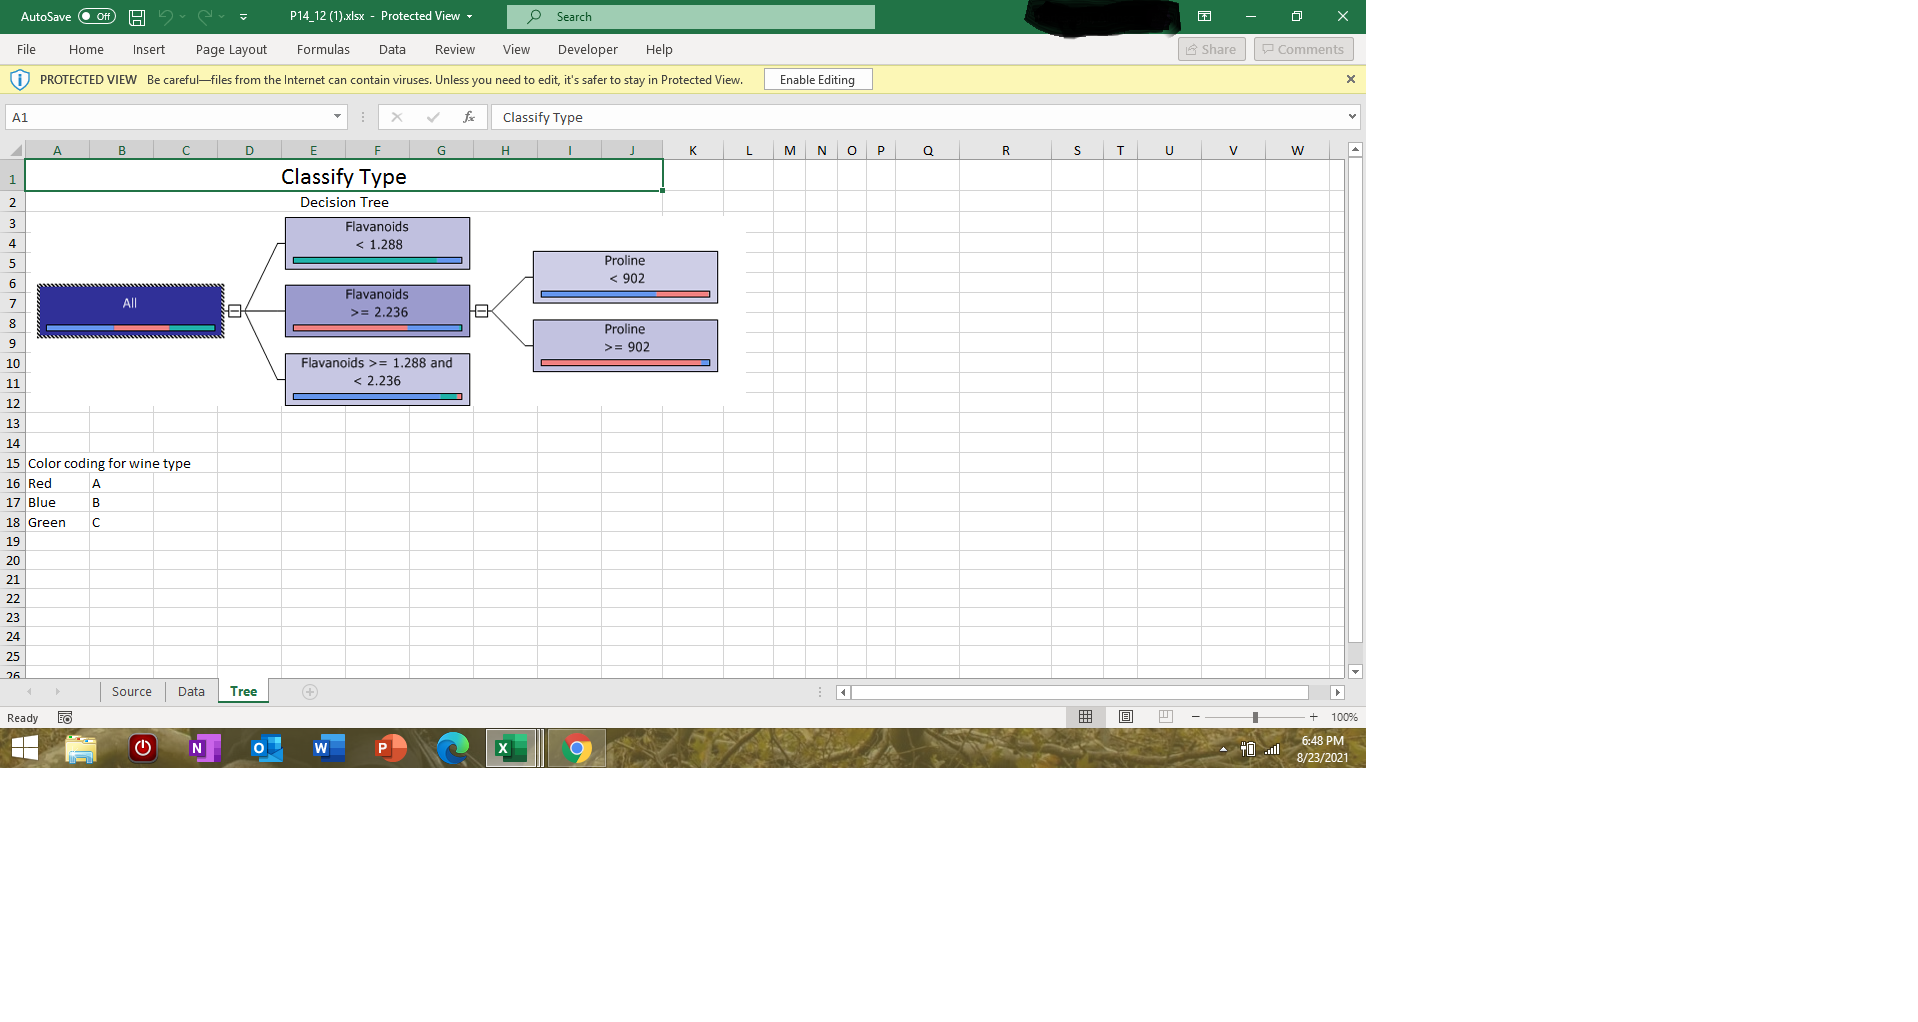Image resolution: width=1918 pixels, height=1022 pixels.
Task: Open Customize Quick Access Toolbar menu
Action: tap(242, 16)
